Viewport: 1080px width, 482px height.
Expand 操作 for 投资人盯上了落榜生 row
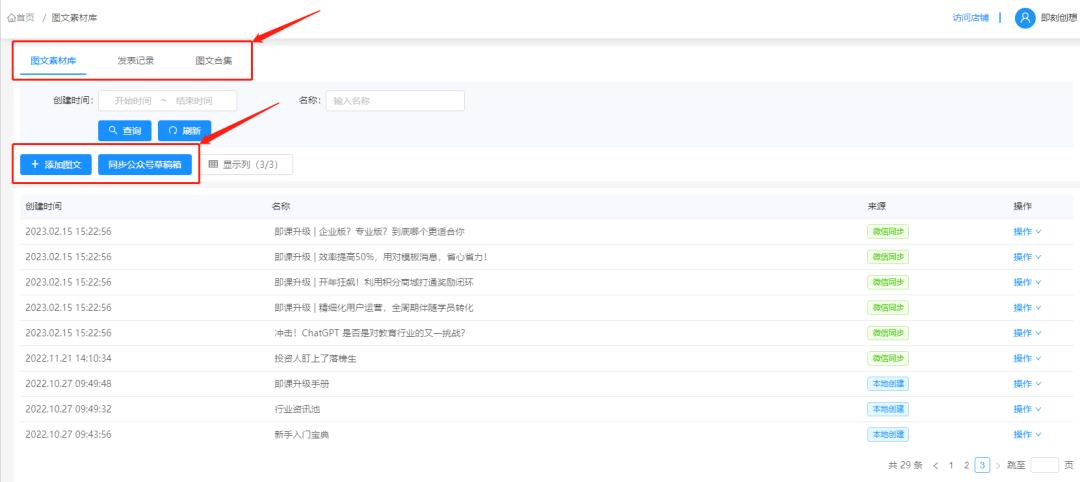click(1027, 359)
